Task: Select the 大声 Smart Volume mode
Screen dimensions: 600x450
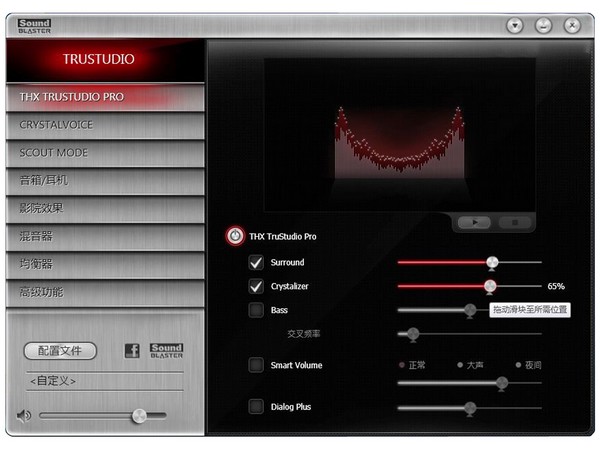Action: (460, 365)
